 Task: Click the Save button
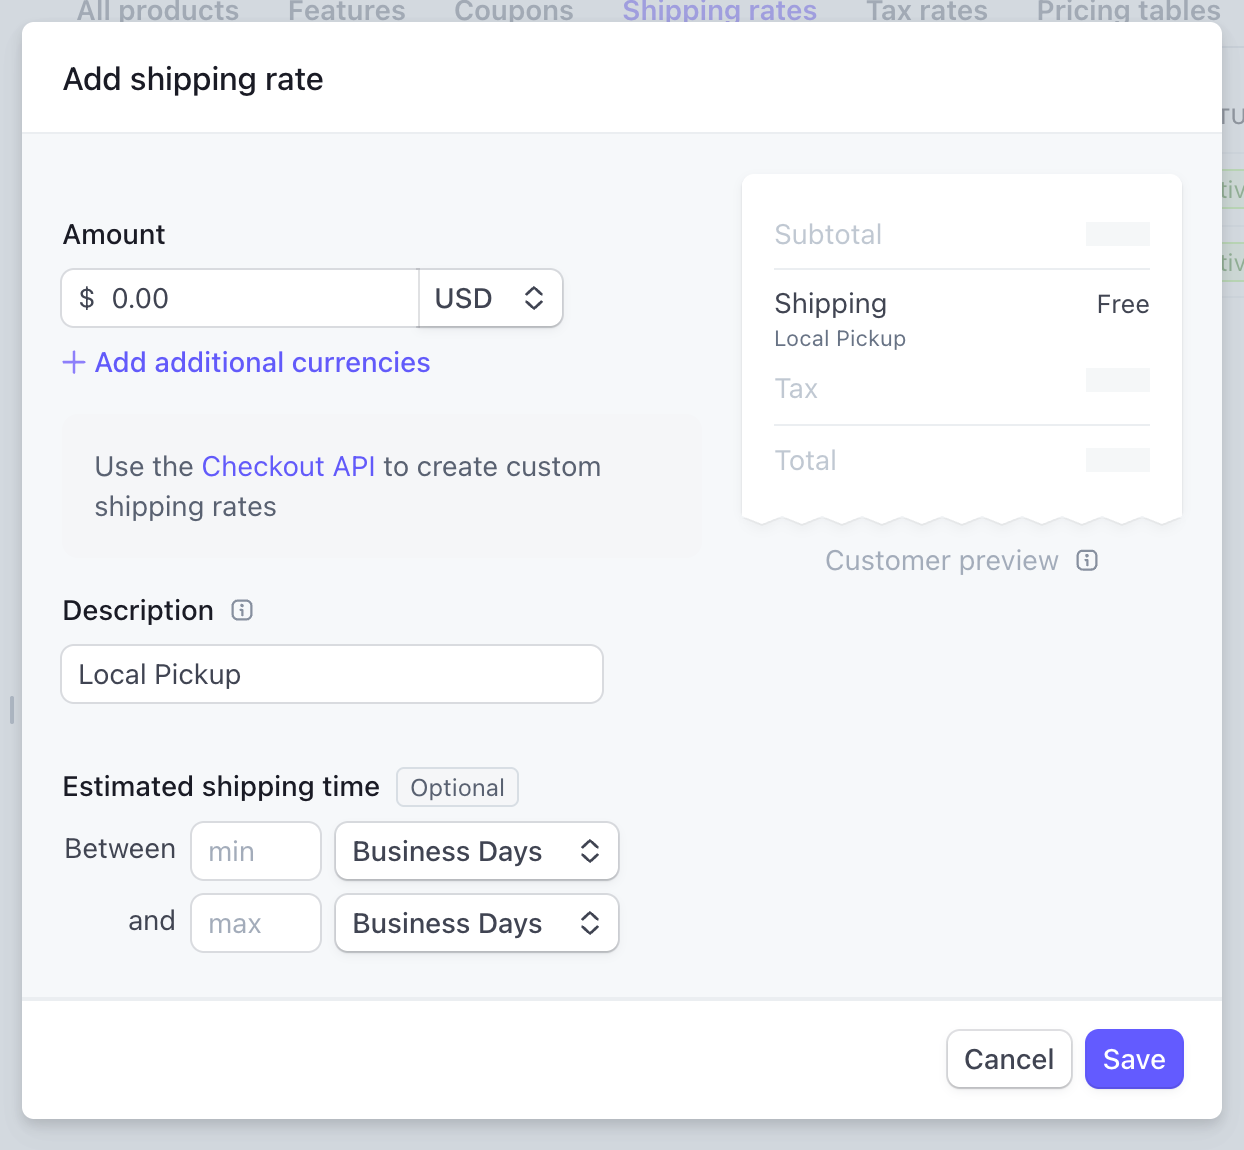1134,1058
